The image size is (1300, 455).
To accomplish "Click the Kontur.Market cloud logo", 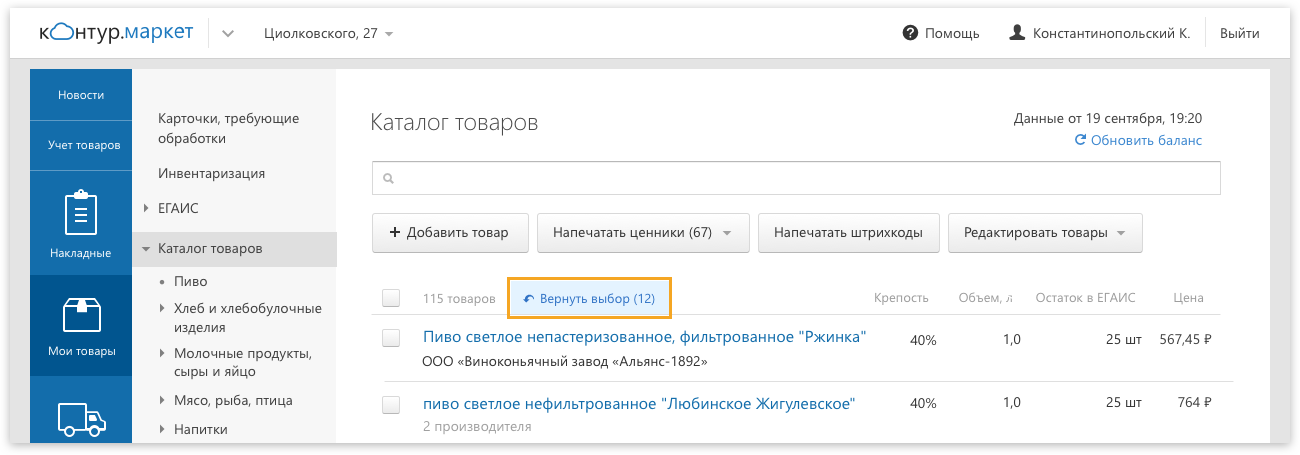I will pyautogui.click(x=116, y=33).
